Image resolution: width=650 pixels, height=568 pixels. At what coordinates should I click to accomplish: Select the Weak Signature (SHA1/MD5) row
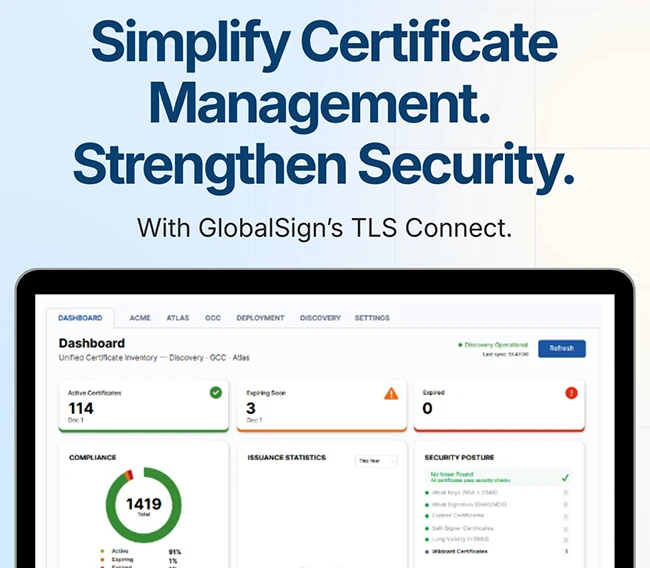[x=497, y=505]
